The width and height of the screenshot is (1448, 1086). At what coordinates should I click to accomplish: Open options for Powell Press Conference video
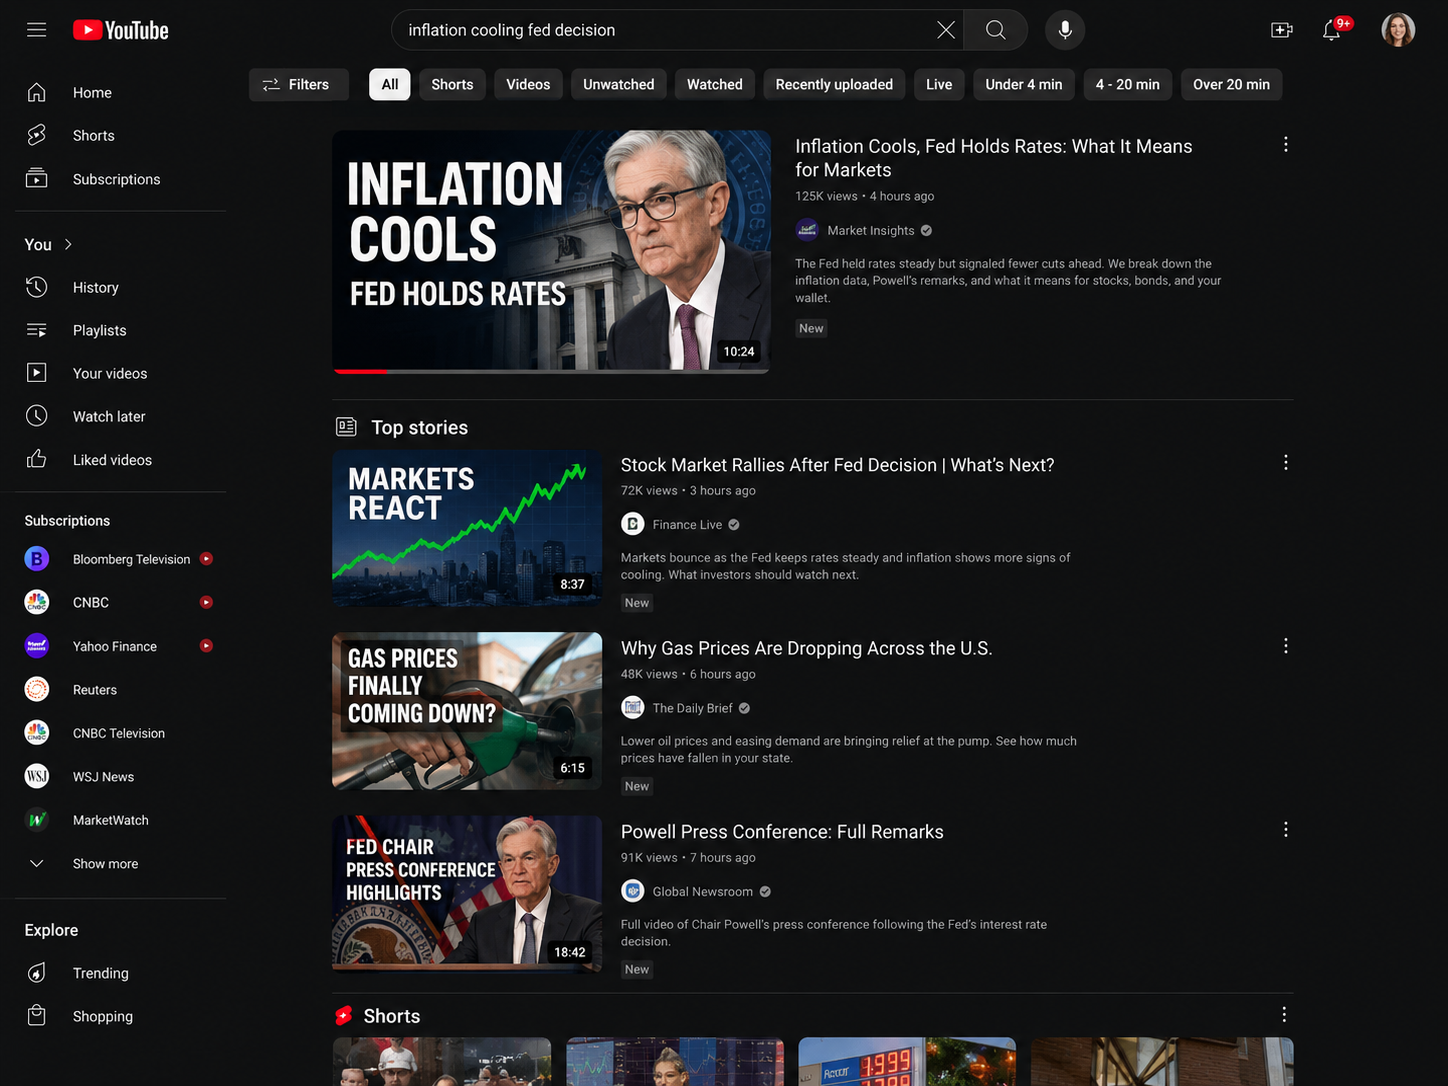(x=1285, y=830)
